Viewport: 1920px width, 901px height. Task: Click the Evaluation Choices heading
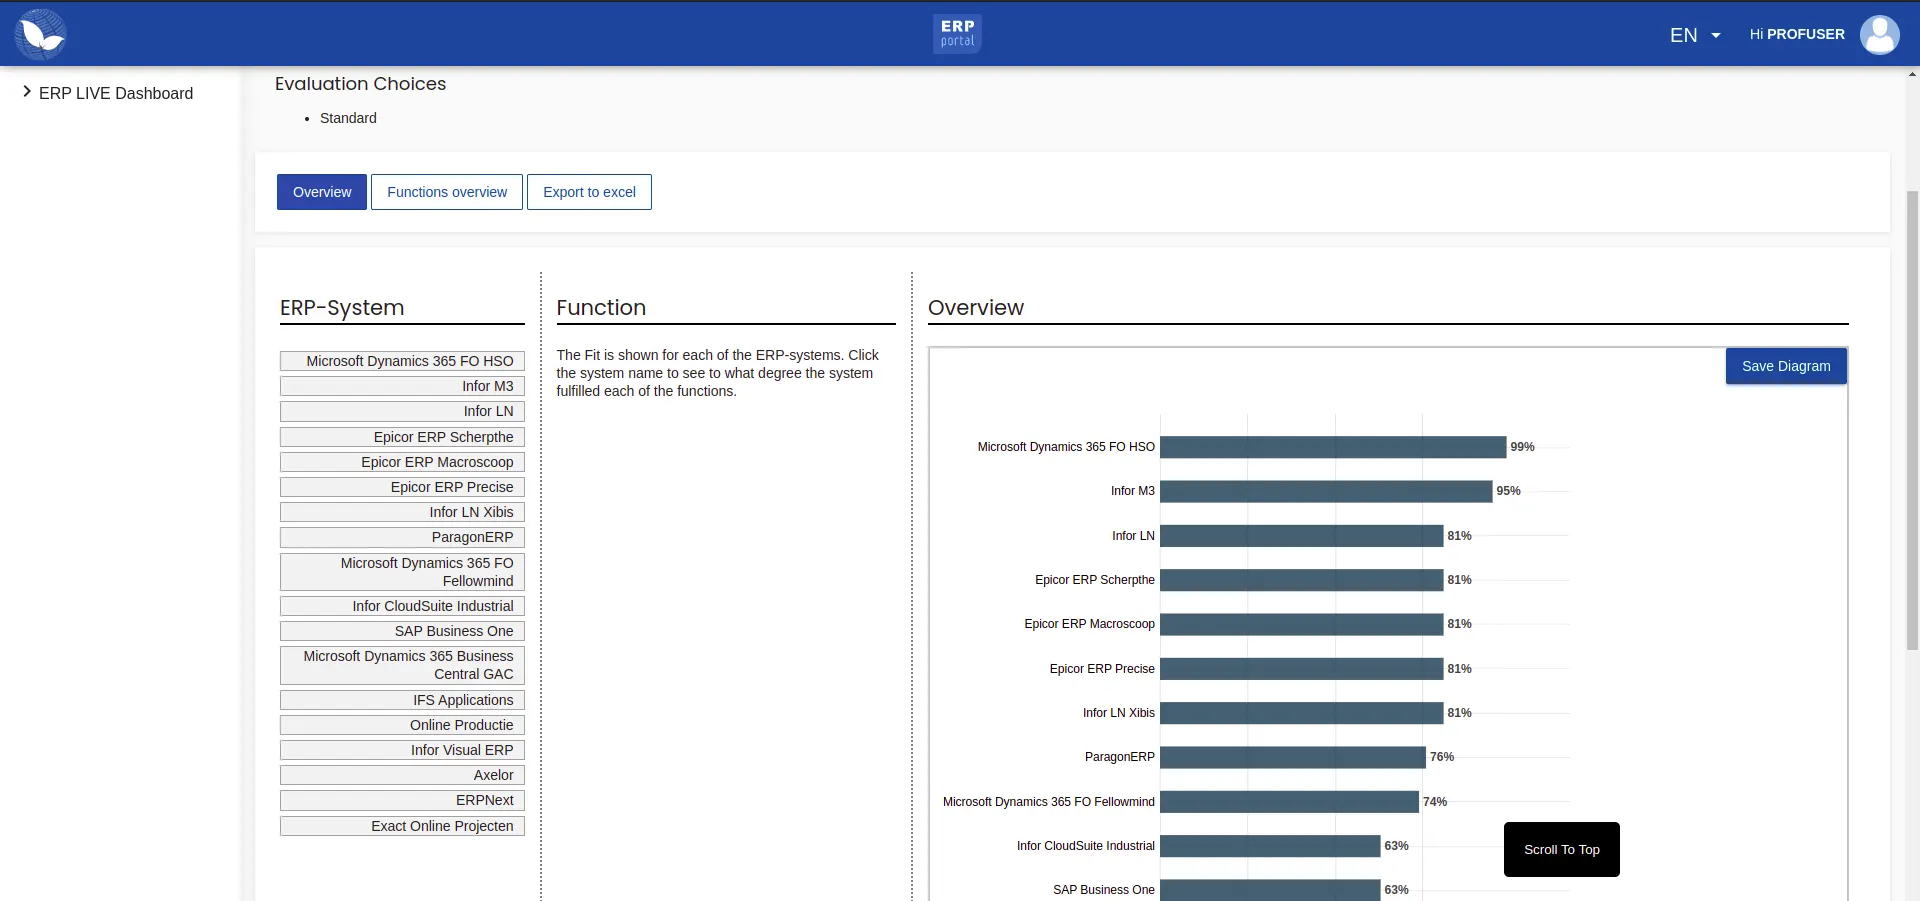click(x=360, y=84)
